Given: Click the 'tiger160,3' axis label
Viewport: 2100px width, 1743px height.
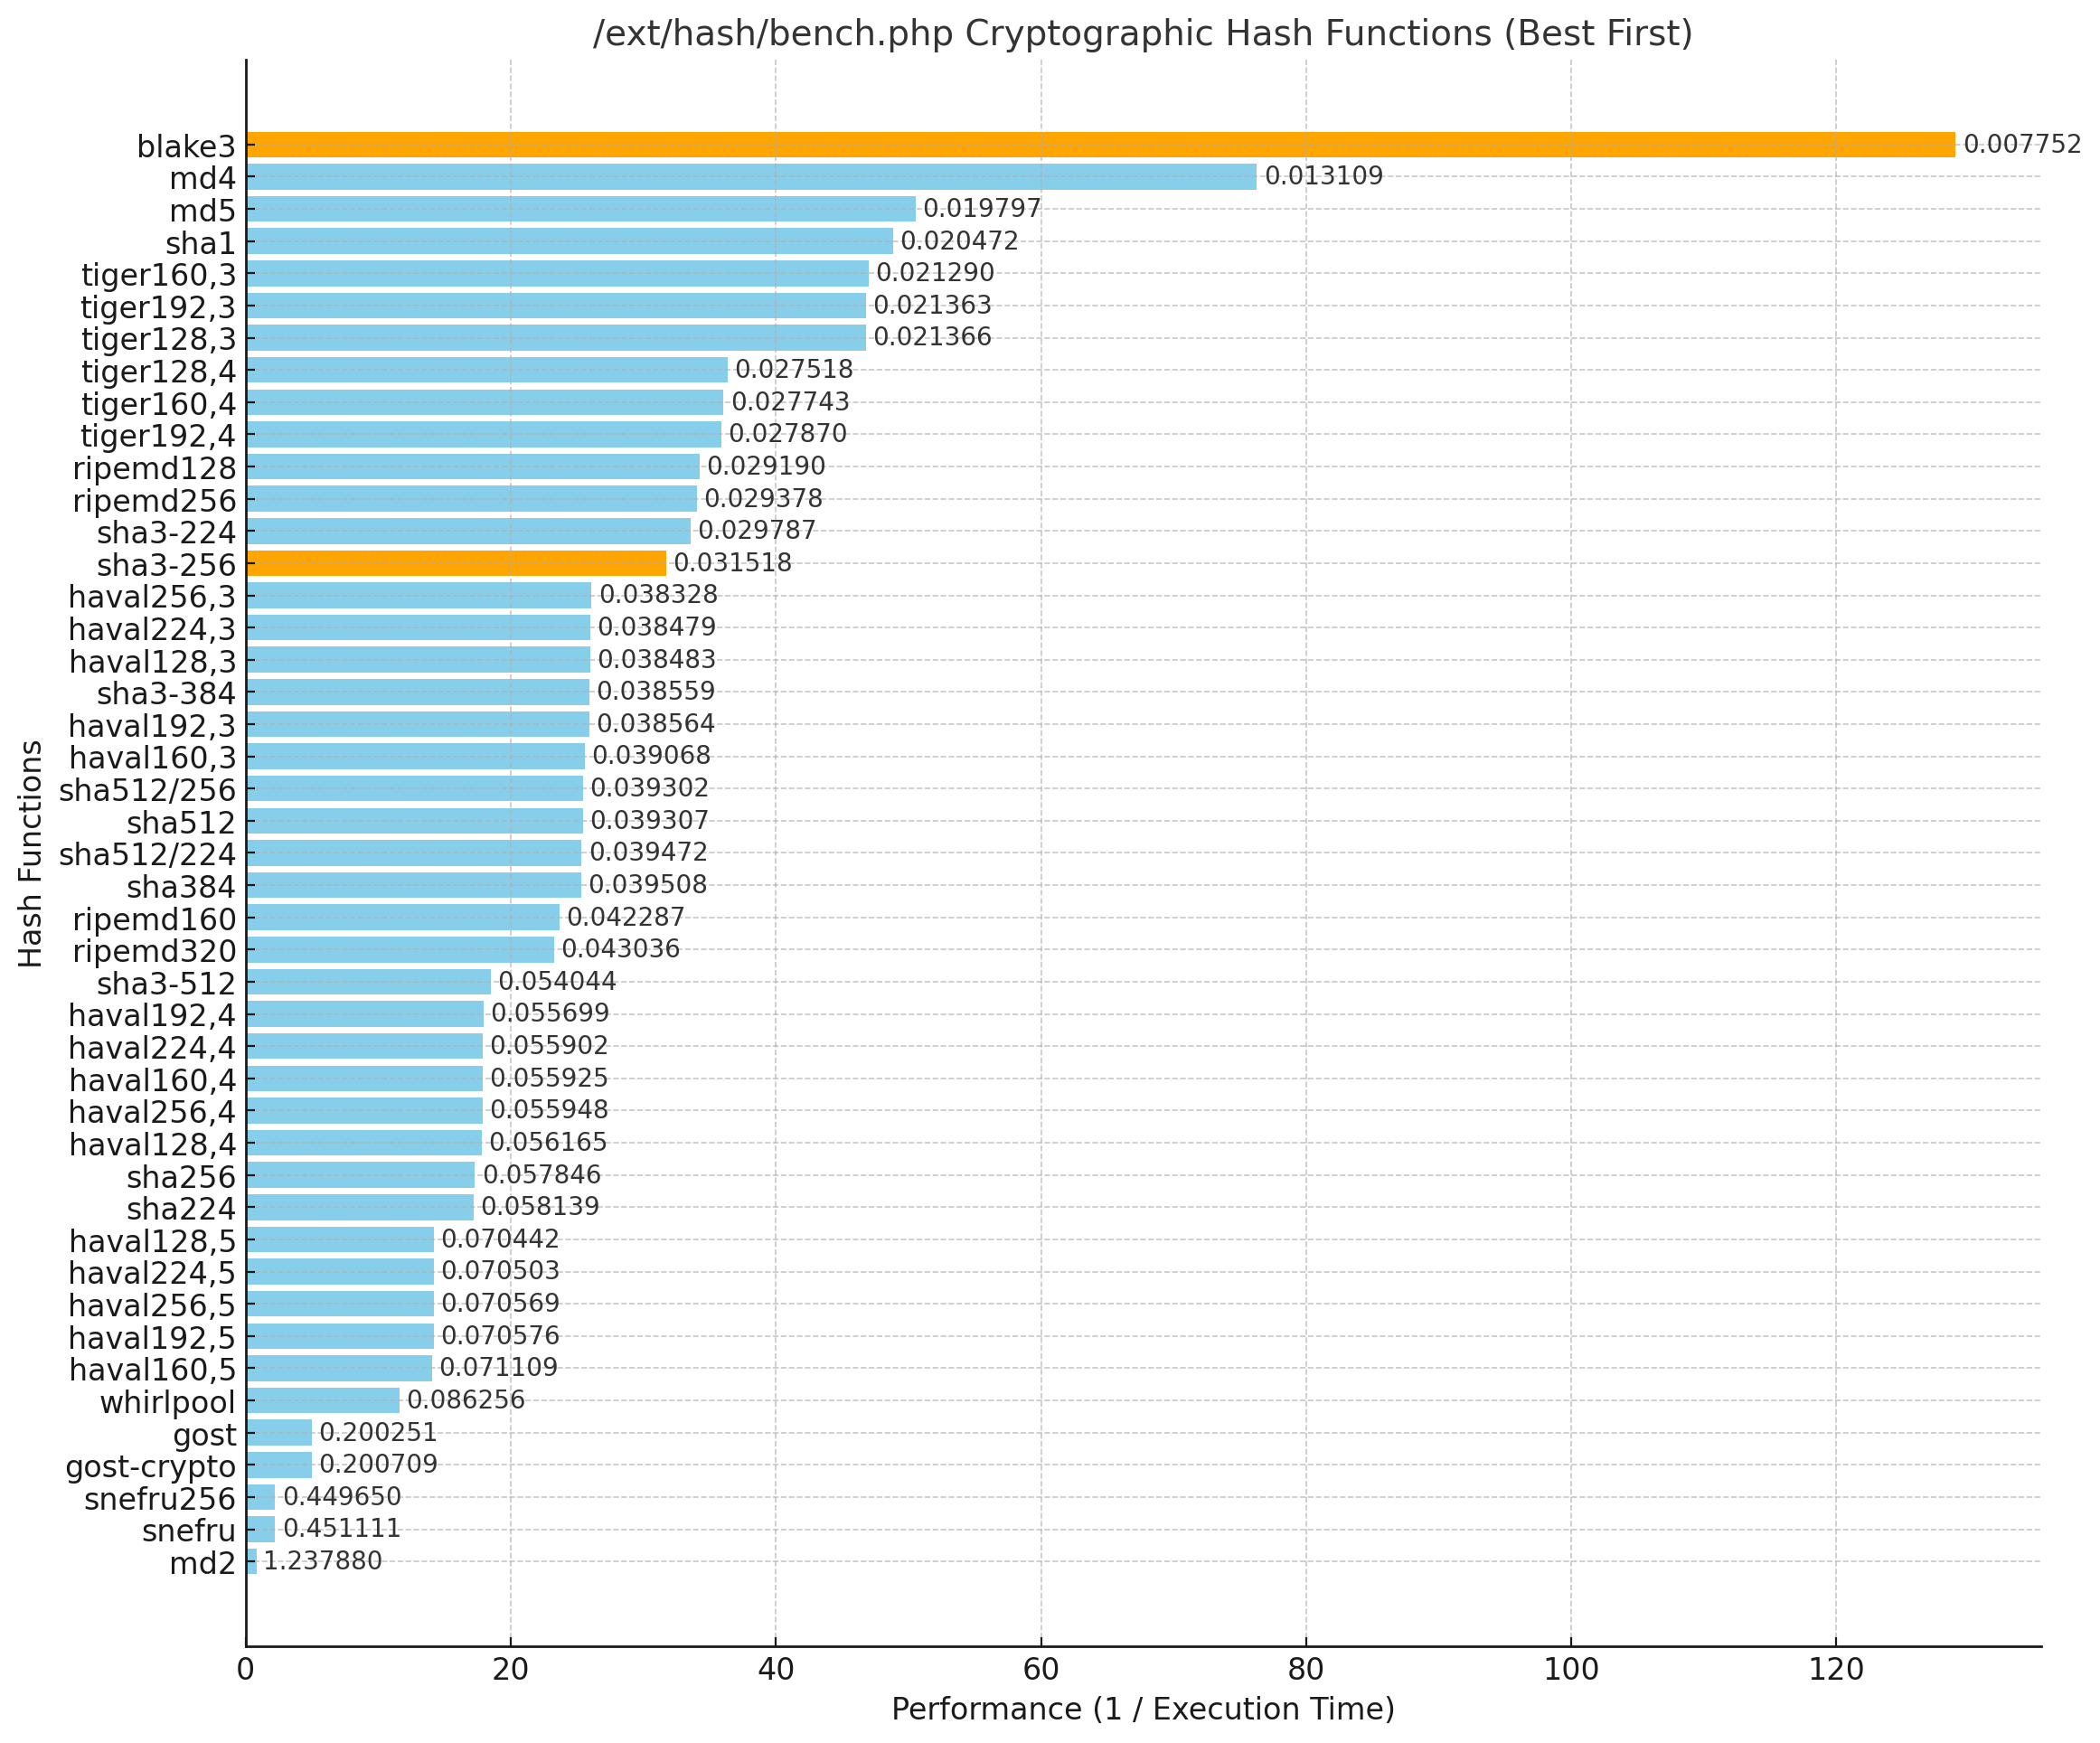Looking at the screenshot, I should click(158, 275).
